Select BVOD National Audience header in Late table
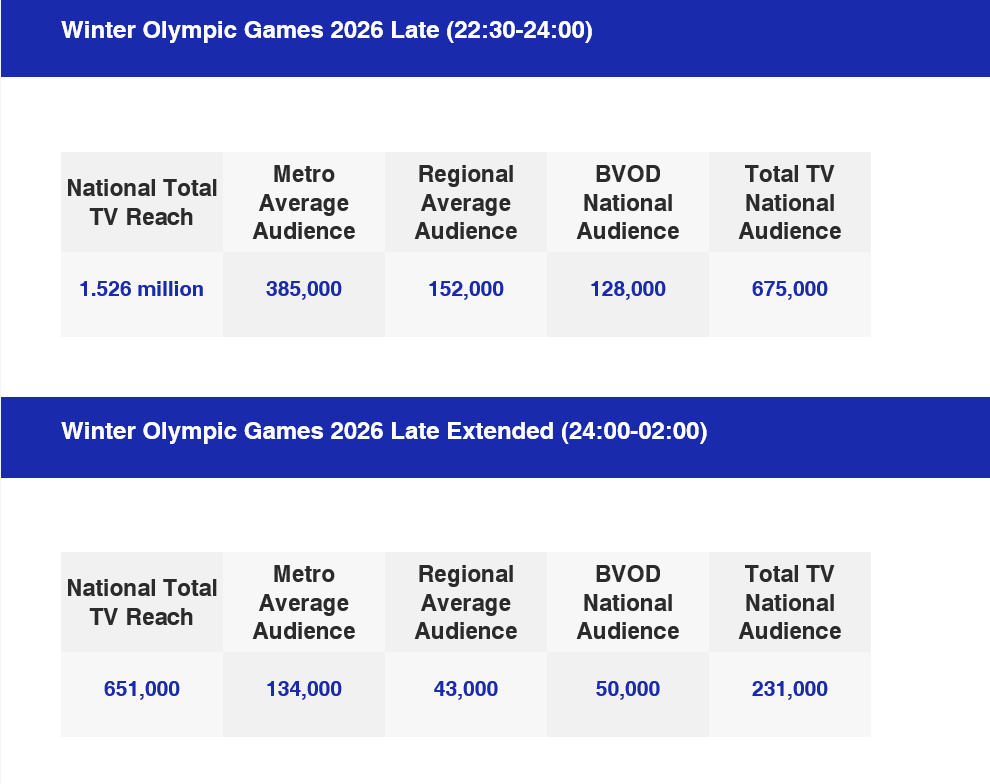The image size is (990, 784). pyautogui.click(x=628, y=203)
